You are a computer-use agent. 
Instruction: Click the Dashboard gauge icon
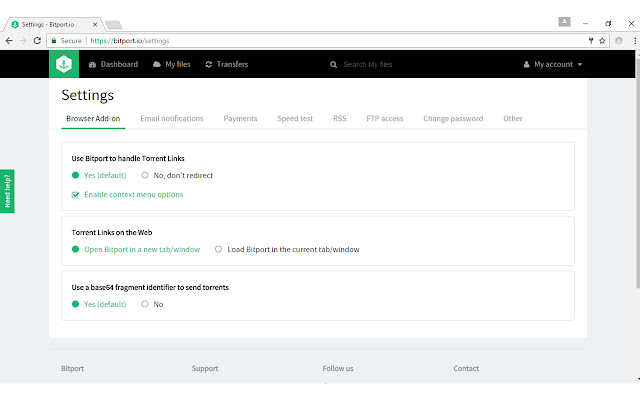point(92,64)
